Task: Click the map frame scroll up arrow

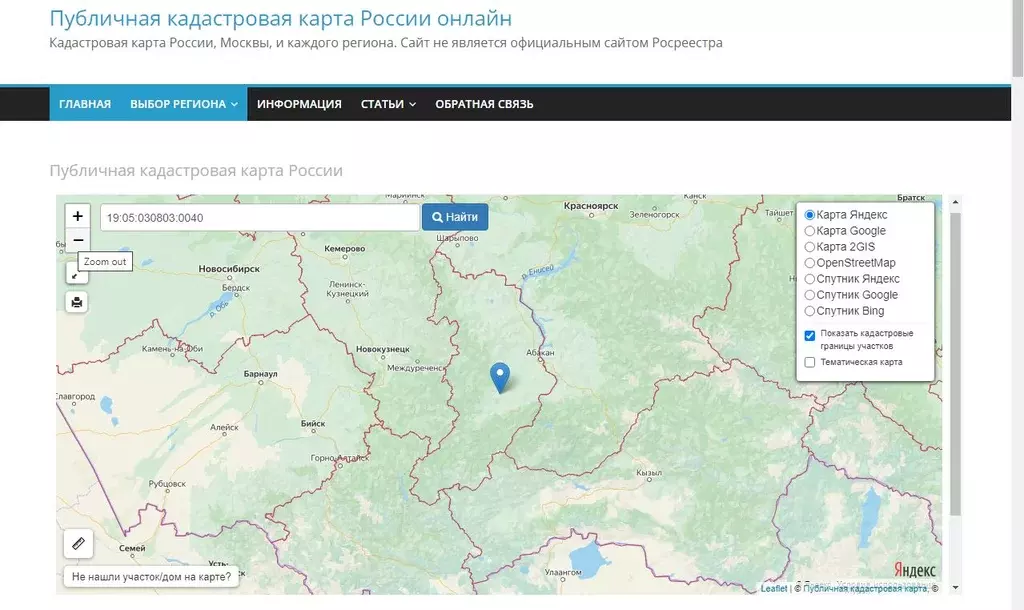Action: [955, 202]
